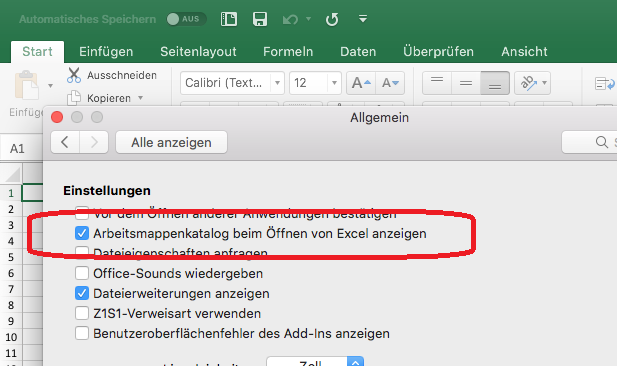The width and height of the screenshot is (617, 366).
Task: Open the customize quick access toolbar menu
Action: coord(363,18)
